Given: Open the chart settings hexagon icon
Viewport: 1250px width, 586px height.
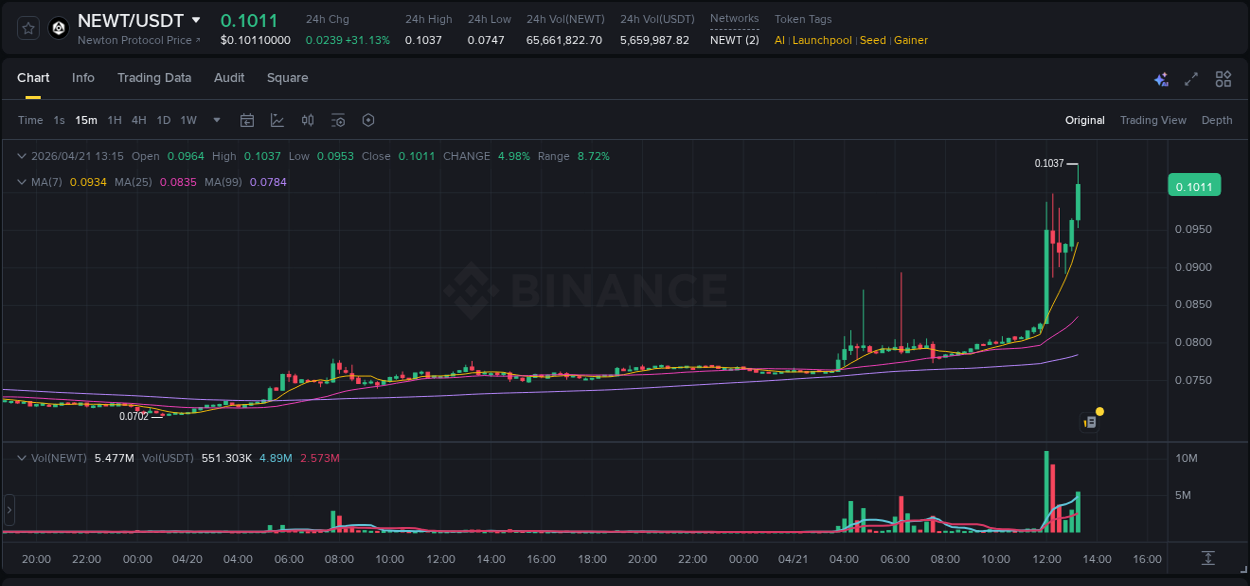Looking at the screenshot, I should pos(368,120).
